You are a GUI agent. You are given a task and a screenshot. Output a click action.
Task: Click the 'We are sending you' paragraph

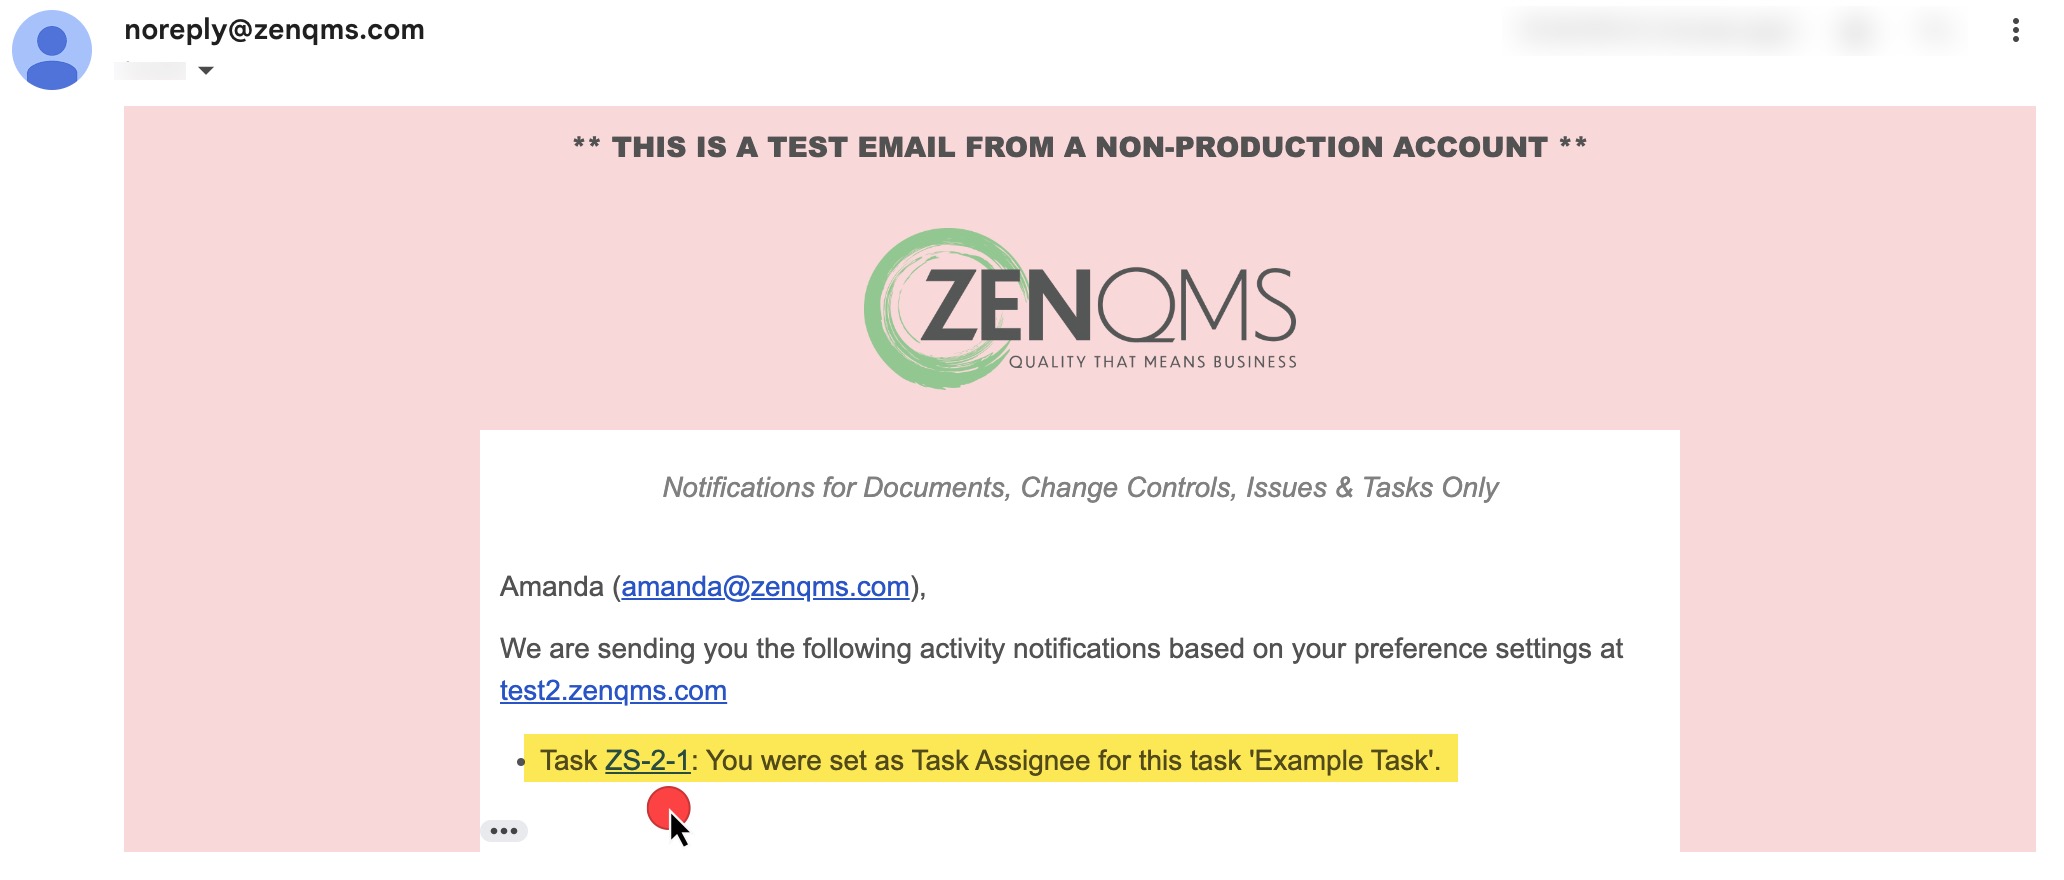coord(1061,670)
